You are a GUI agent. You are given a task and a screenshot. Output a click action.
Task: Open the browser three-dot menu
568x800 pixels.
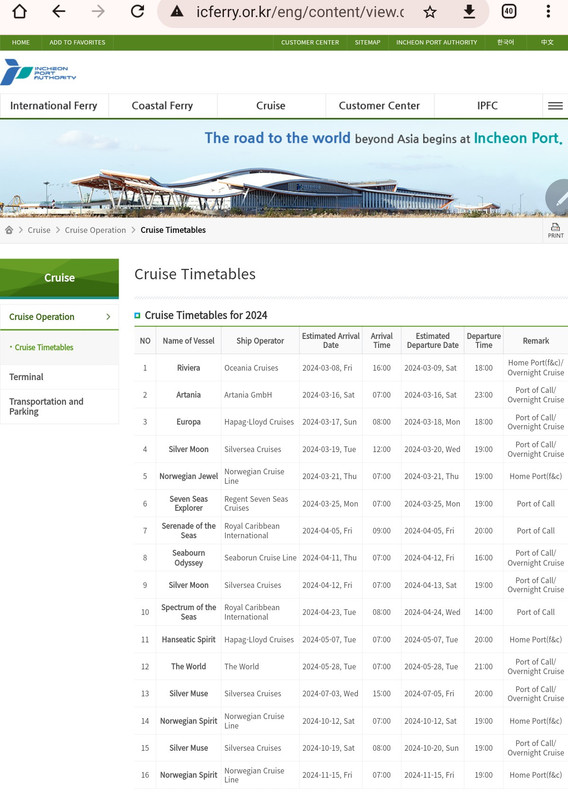pos(548,11)
